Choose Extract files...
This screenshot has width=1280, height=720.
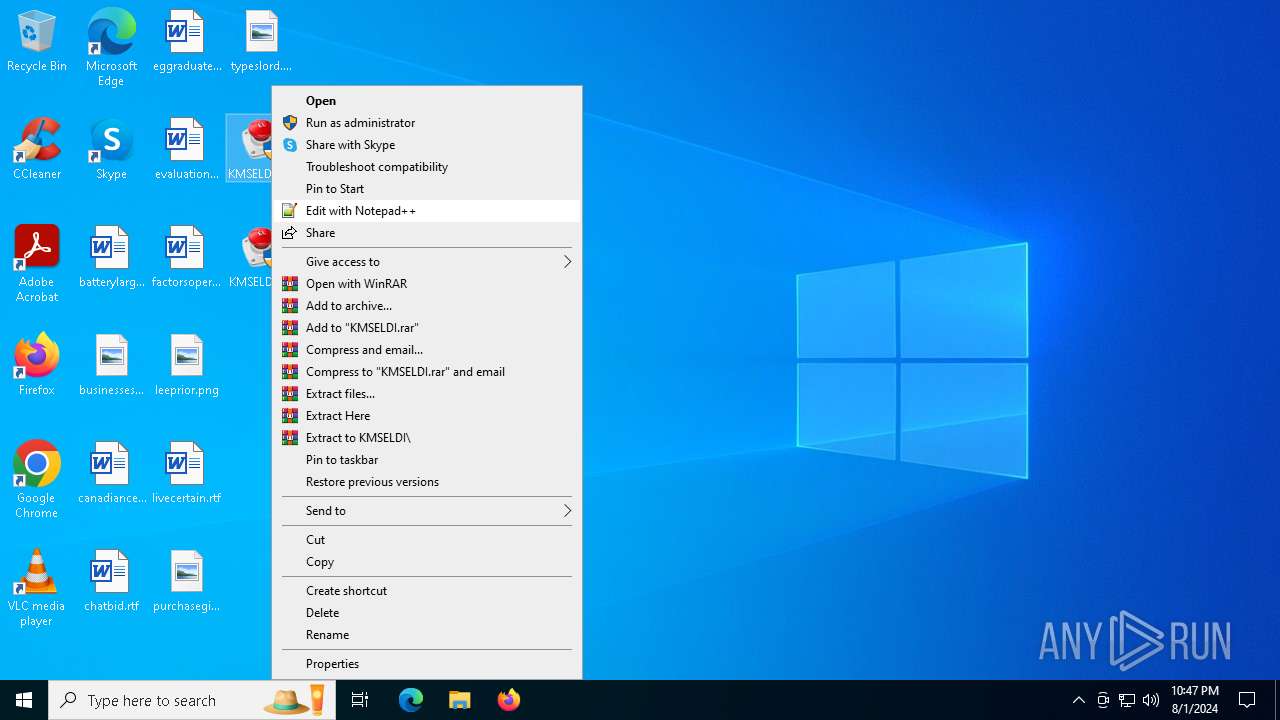[427, 394]
